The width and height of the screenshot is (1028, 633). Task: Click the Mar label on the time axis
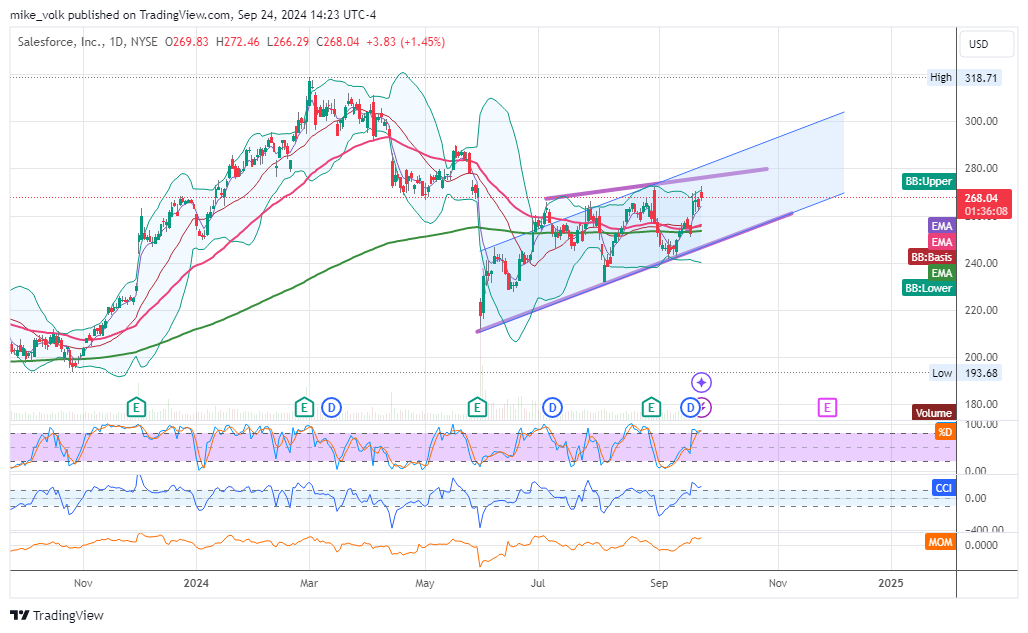[x=309, y=583]
